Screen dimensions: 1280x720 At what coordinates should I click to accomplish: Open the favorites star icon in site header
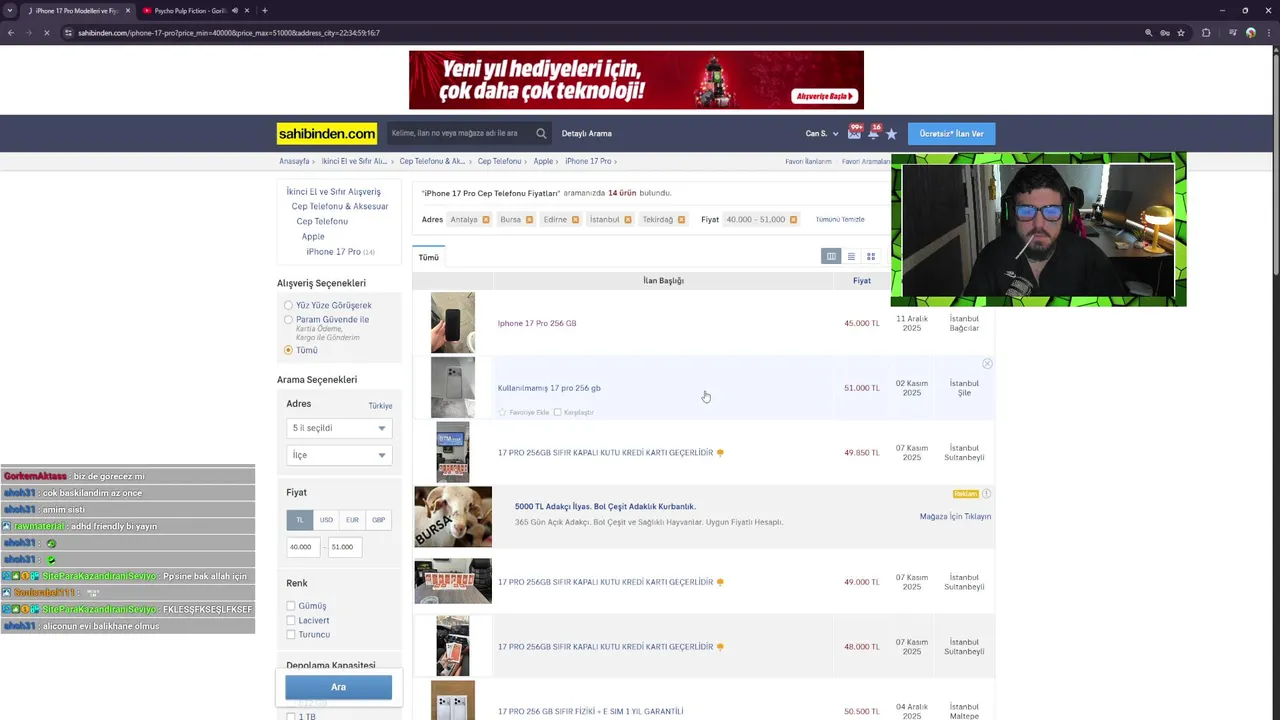(x=891, y=133)
